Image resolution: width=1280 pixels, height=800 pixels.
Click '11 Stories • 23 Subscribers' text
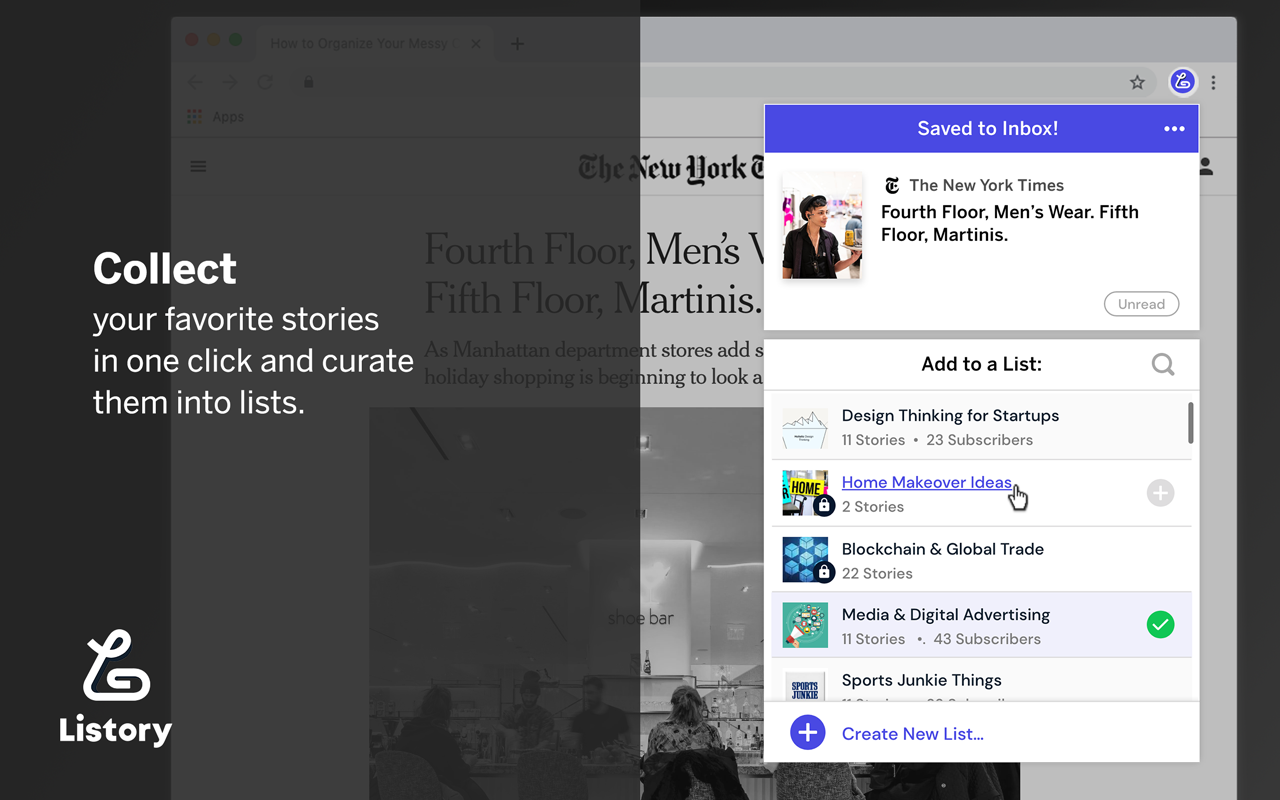pos(937,440)
